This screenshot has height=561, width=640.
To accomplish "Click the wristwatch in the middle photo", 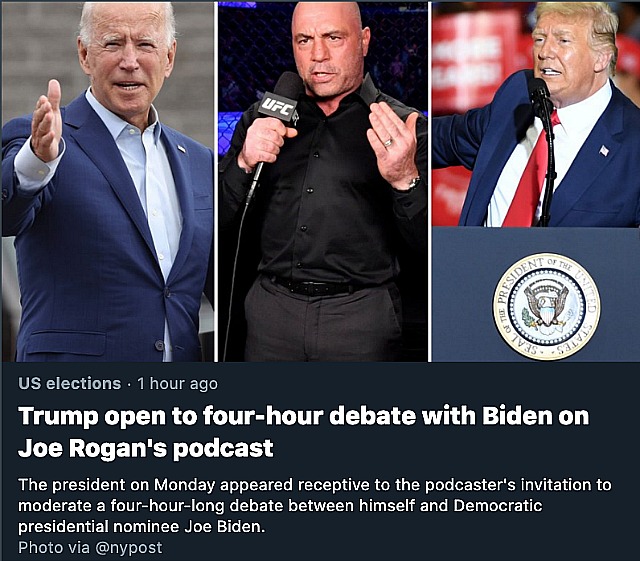I will (x=411, y=183).
